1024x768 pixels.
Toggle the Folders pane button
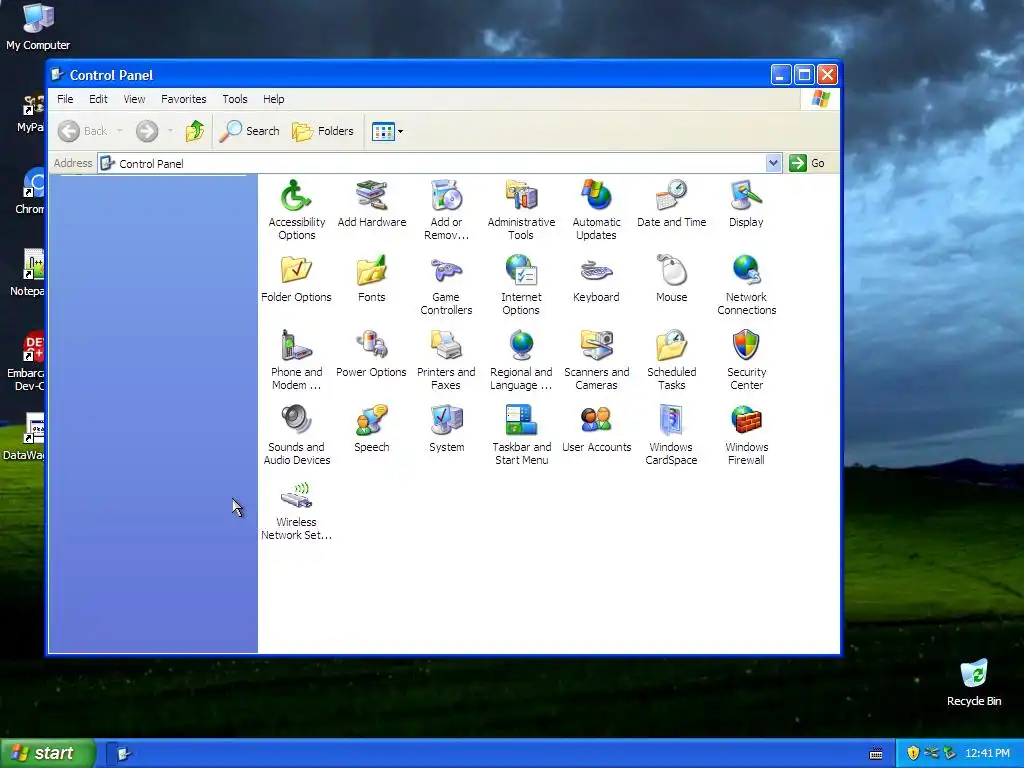[x=323, y=131]
